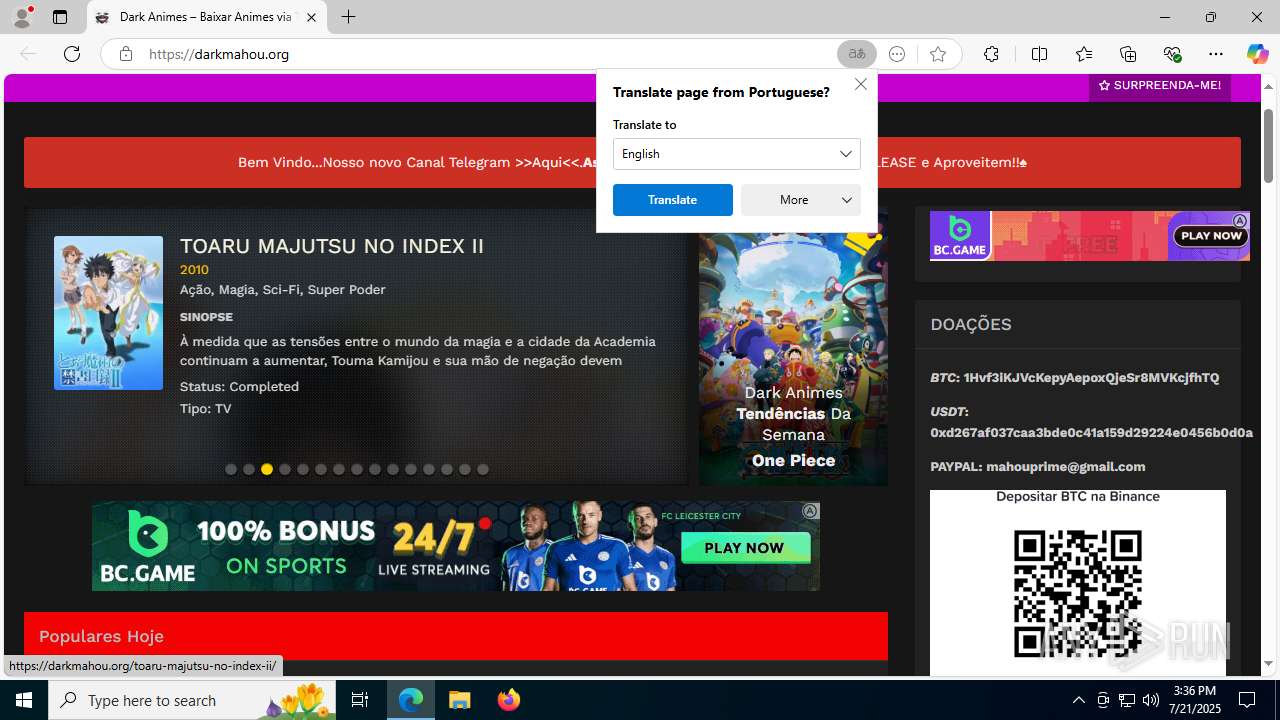The height and width of the screenshot is (720, 1280).
Task: Open Settings and more ellipsis menu
Action: [x=1216, y=54]
